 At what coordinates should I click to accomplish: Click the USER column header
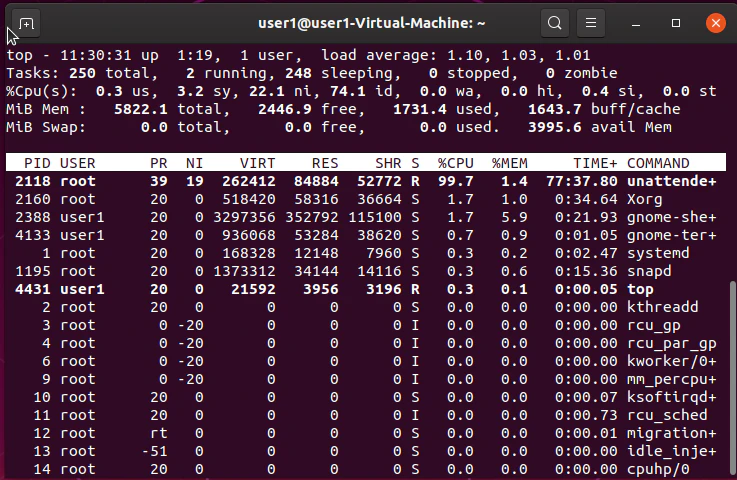pyautogui.click(x=78, y=163)
